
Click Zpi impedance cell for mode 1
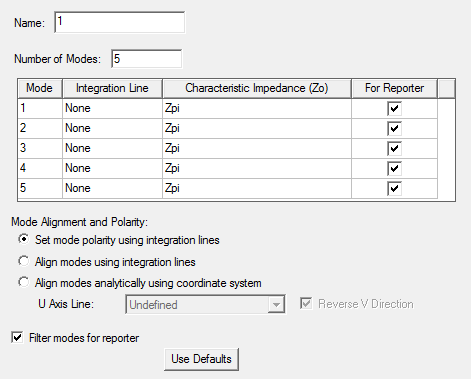(257, 108)
